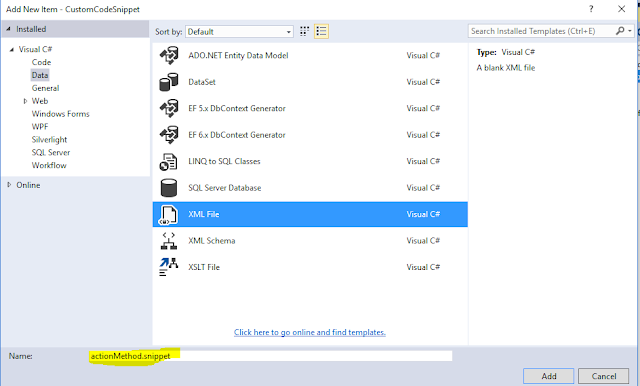The image size is (640, 386).
Task: Select the General category
Action: pyautogui.click(x=45, y=88)
